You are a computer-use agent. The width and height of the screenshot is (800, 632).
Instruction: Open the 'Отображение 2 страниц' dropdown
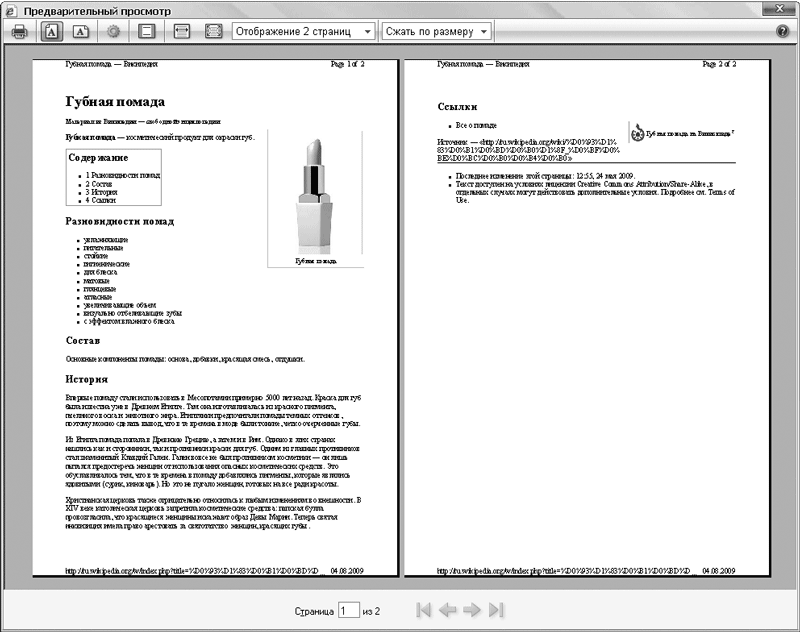[x=303, y=32]
